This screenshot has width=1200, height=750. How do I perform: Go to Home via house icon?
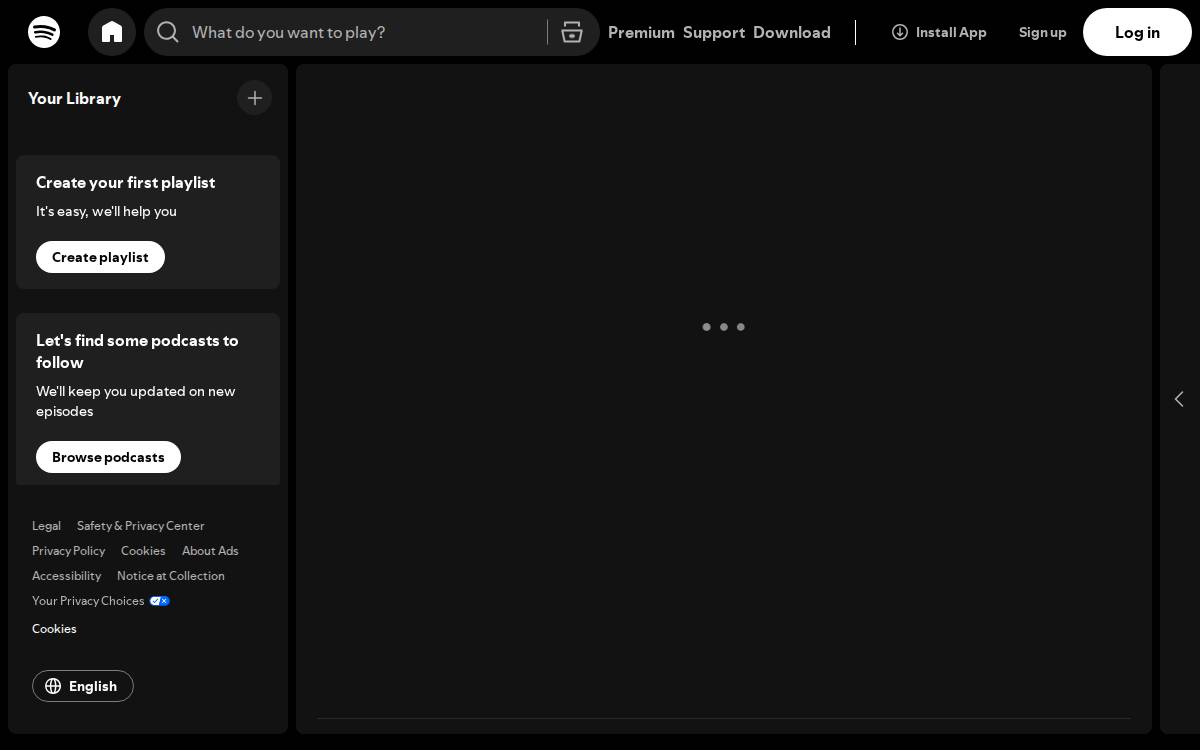tap(112, 32)
